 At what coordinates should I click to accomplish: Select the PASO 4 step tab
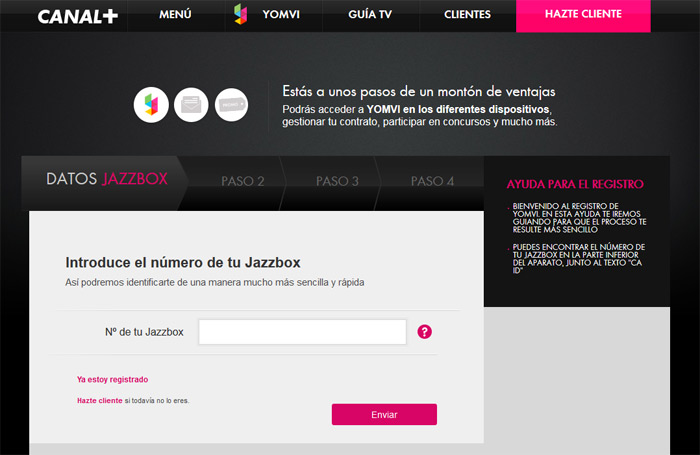(432, 181)
